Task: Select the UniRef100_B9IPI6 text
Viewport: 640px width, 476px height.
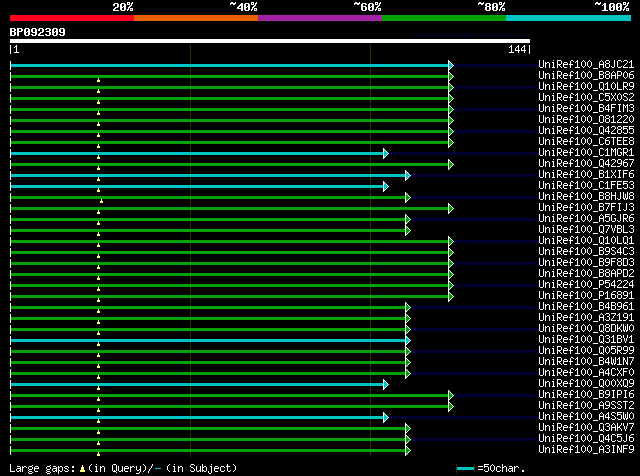Action: pos(586,395)
